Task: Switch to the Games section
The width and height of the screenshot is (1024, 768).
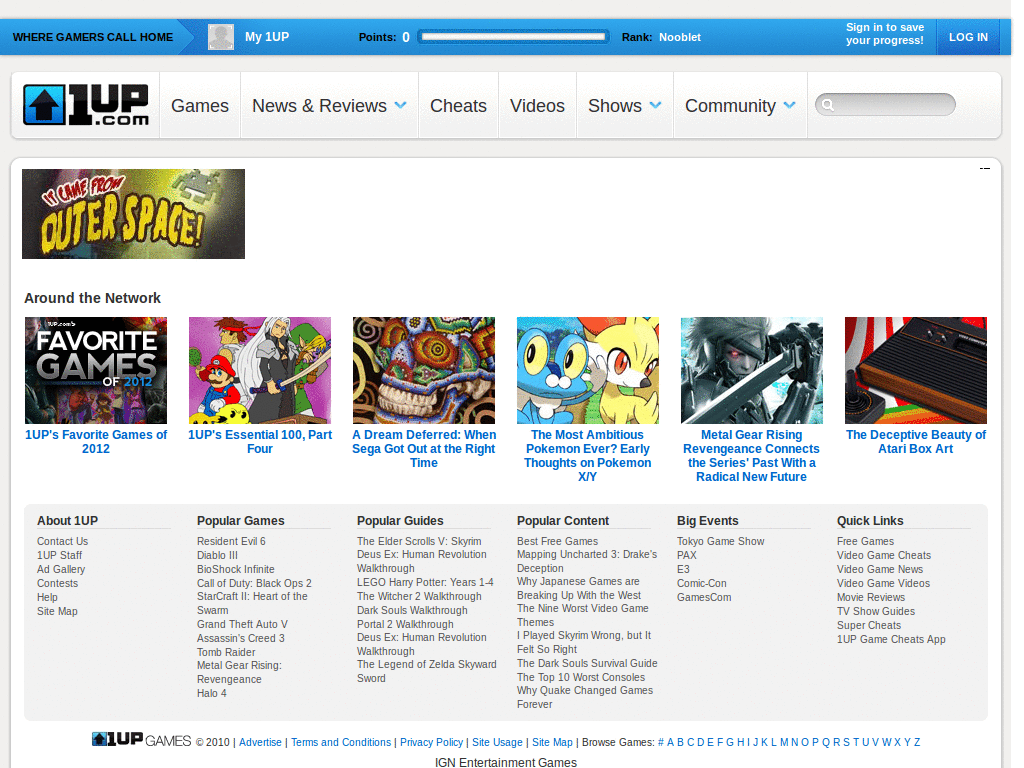Action: coord(200,105)
